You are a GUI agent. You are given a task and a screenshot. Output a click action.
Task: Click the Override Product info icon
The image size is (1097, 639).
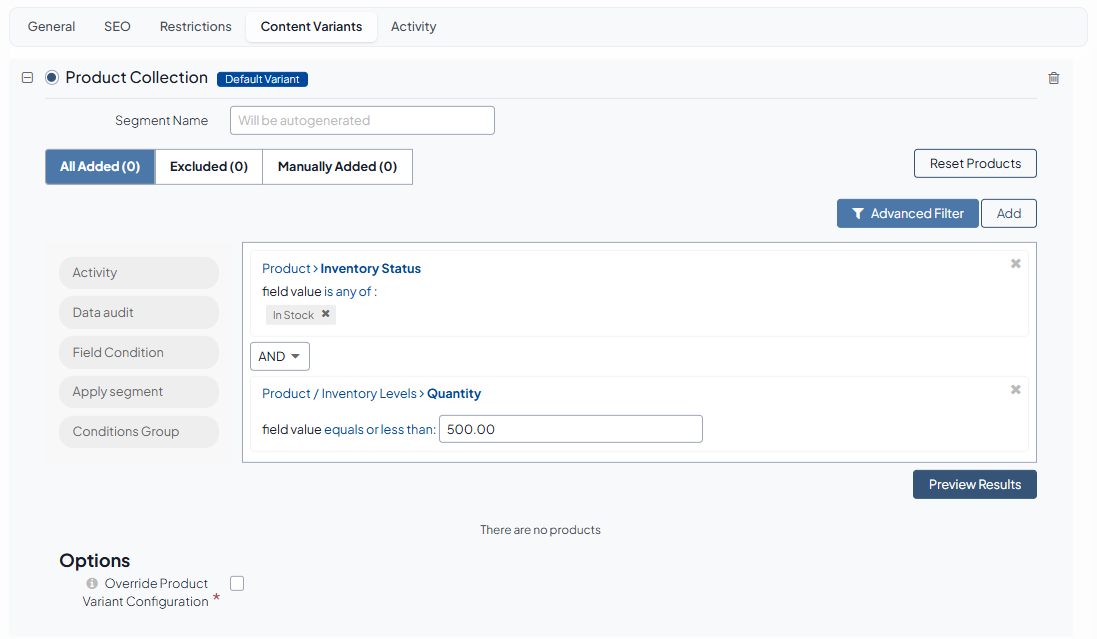coord(92,584)
